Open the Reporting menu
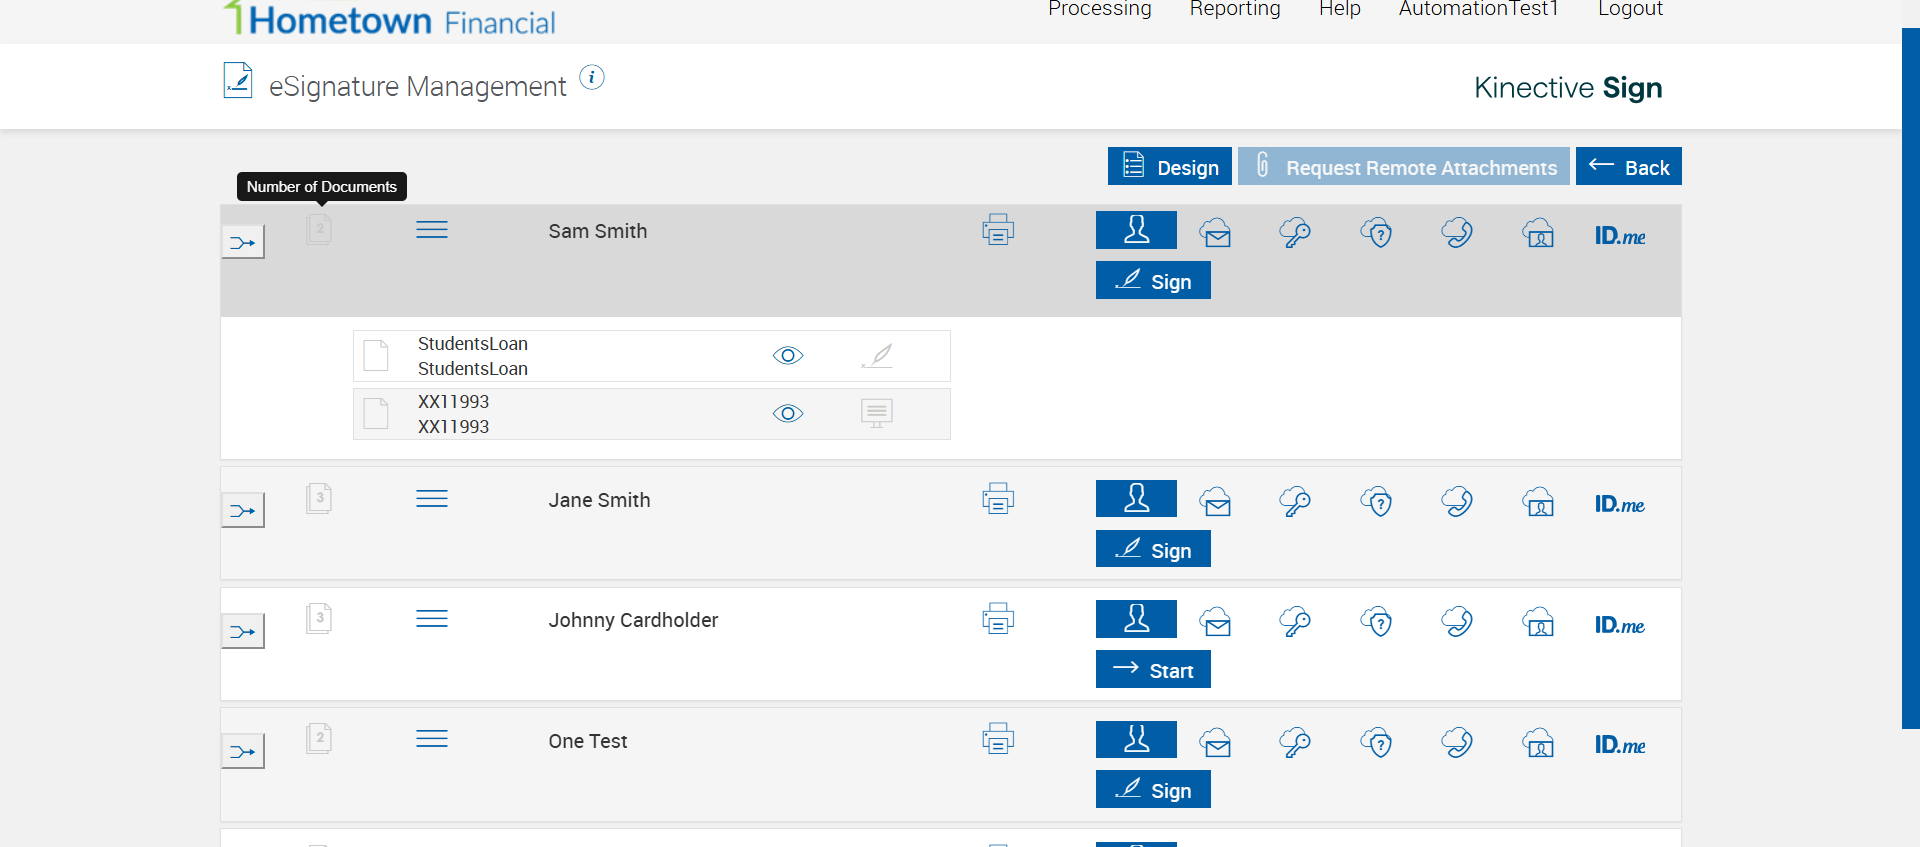The height and width of the screenshot is (847, 1920). (1235, 9)
